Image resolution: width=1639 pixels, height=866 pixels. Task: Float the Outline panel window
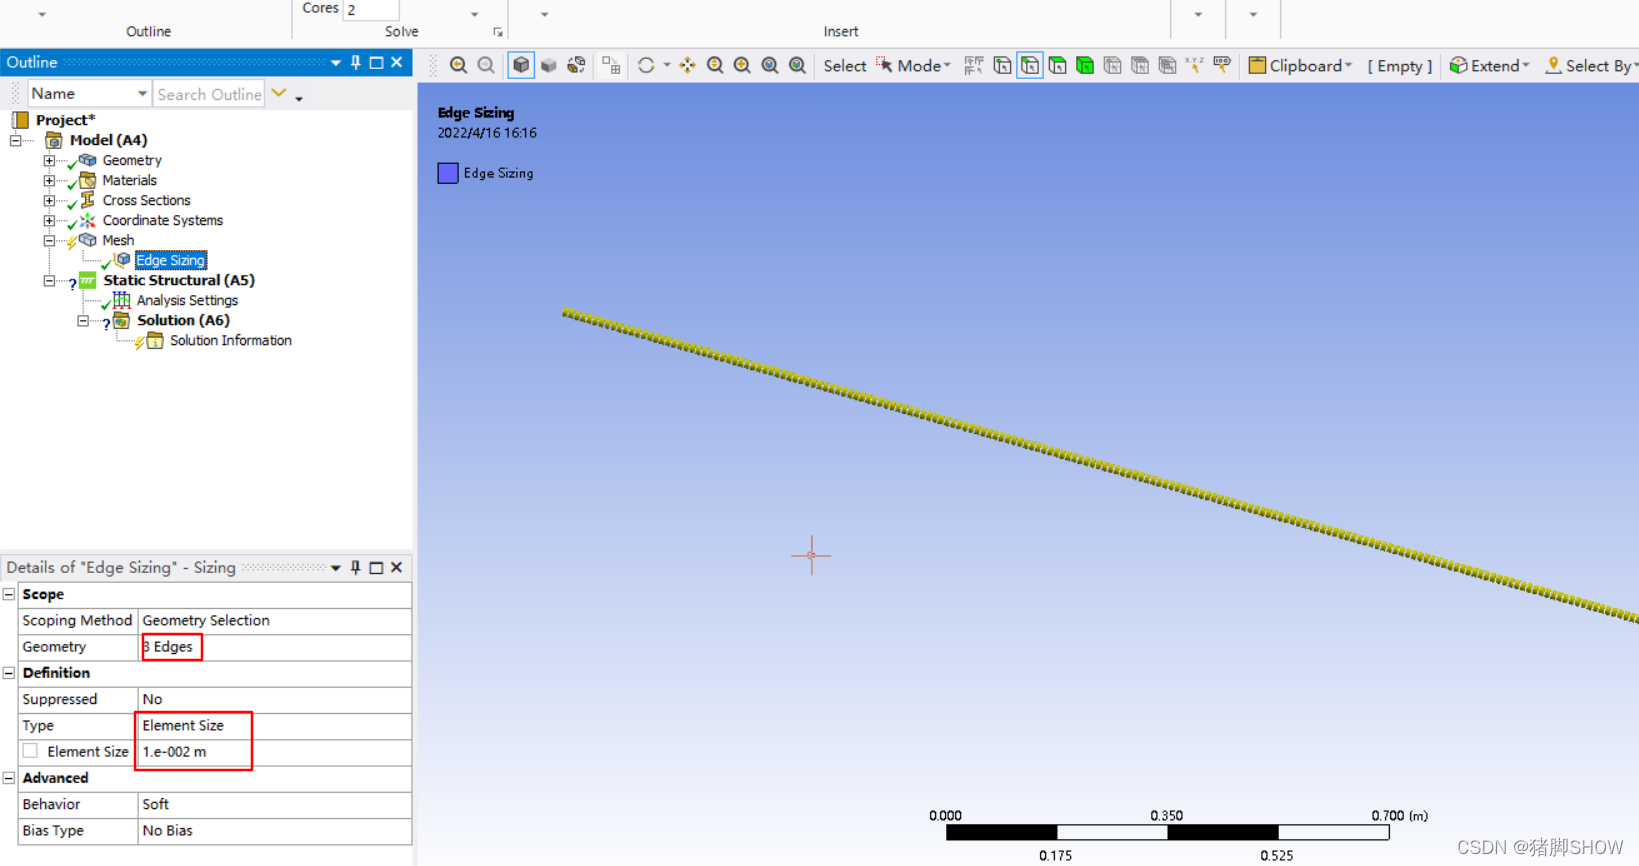[x=376, y=62]
